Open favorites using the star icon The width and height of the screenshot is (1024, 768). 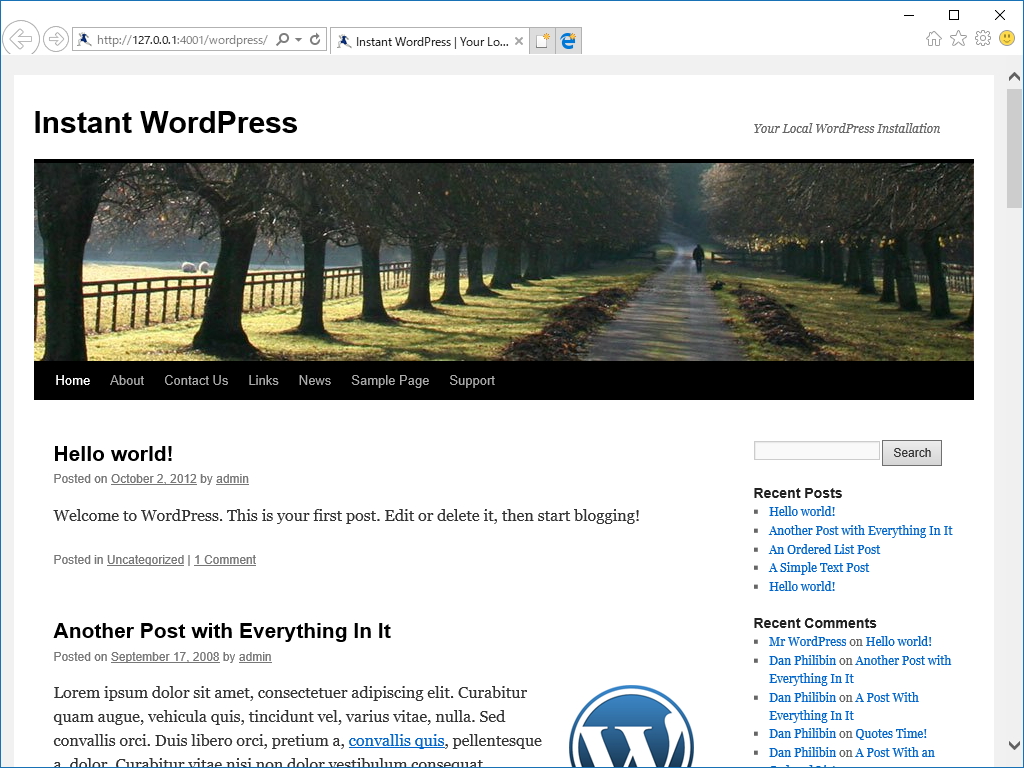click(x=958, y=36)
